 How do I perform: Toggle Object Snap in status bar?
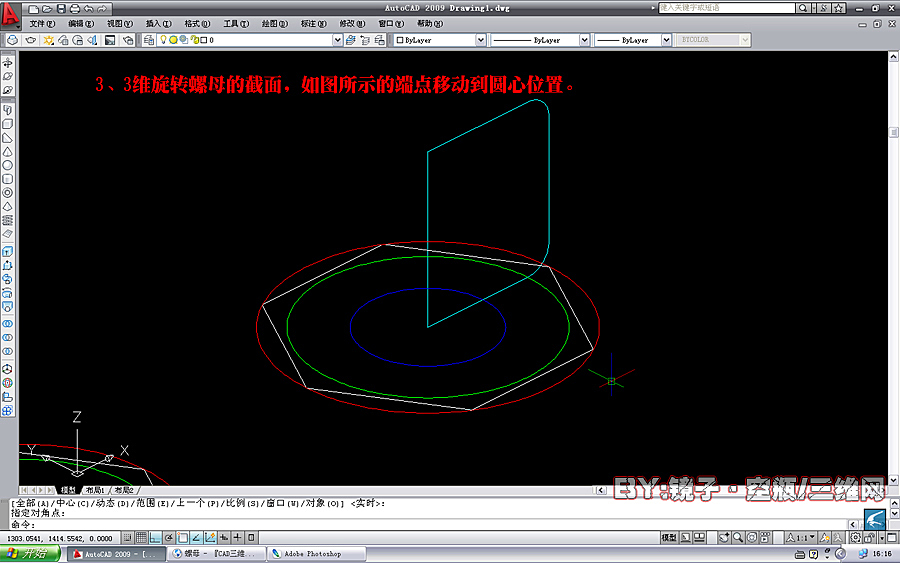[183, 538]
